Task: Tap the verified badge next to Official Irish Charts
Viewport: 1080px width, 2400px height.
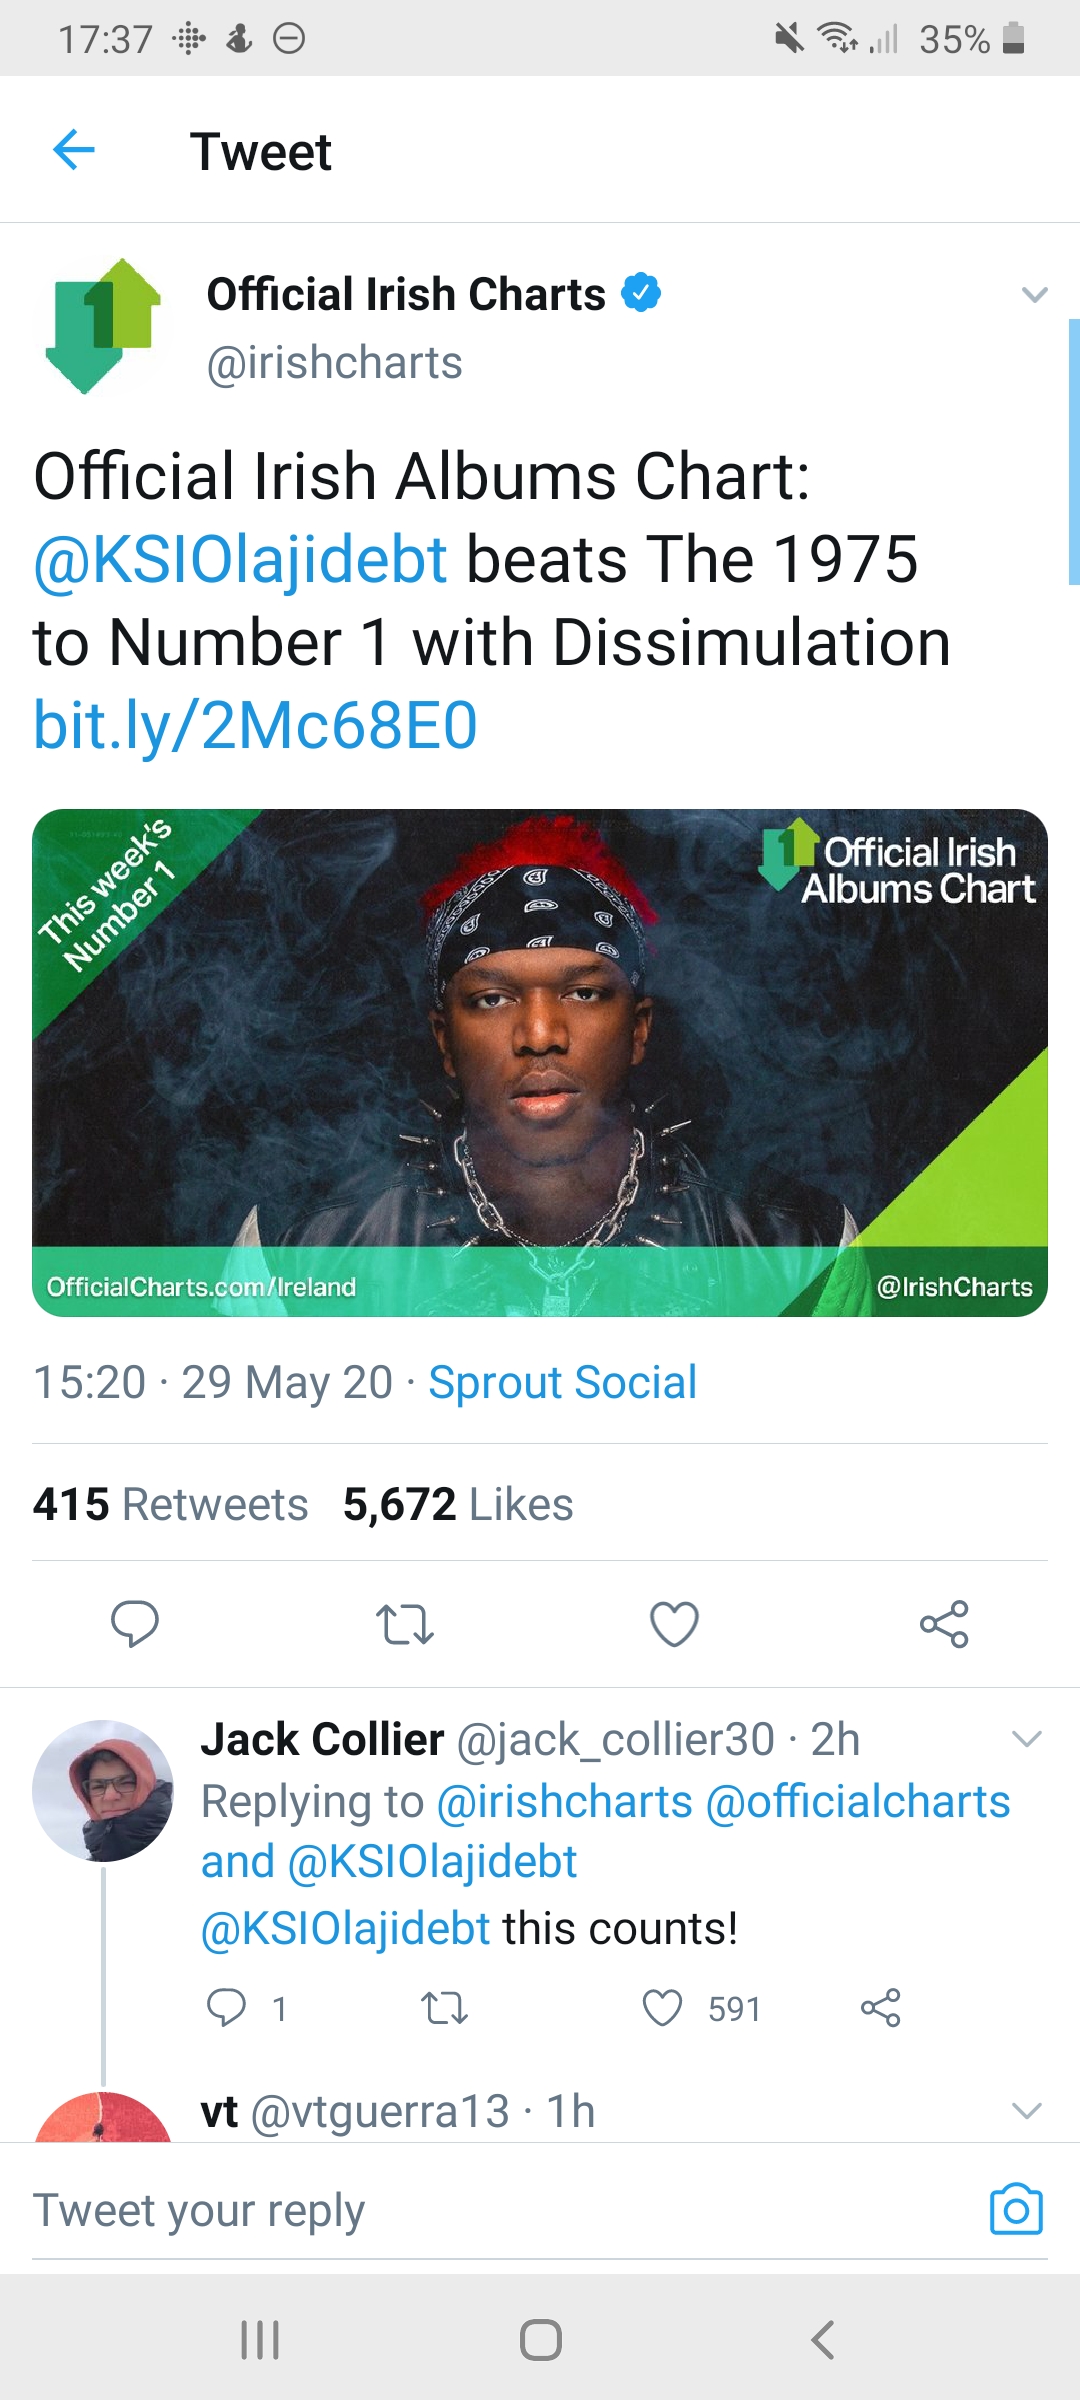Action: 643,292
